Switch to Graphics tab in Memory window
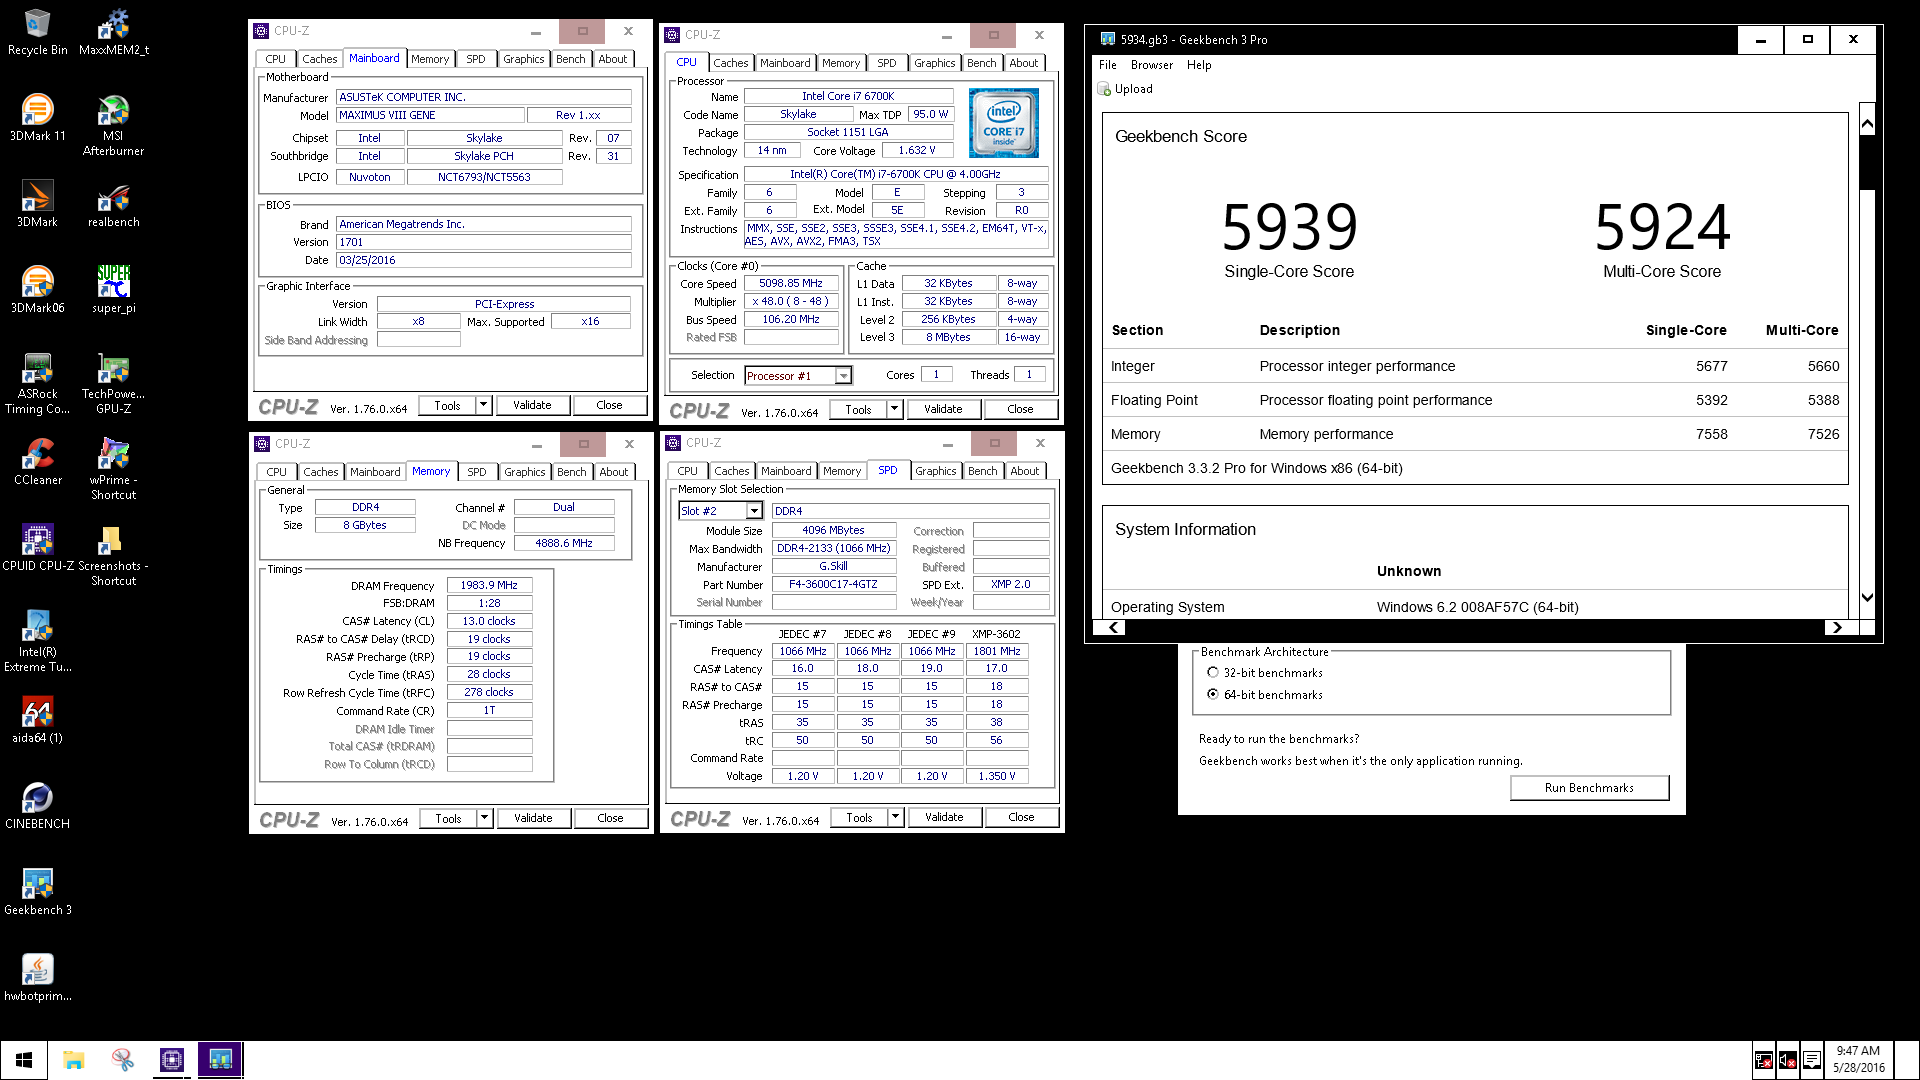Screen dimensions: 1920x1080 (x=524, y=472)
